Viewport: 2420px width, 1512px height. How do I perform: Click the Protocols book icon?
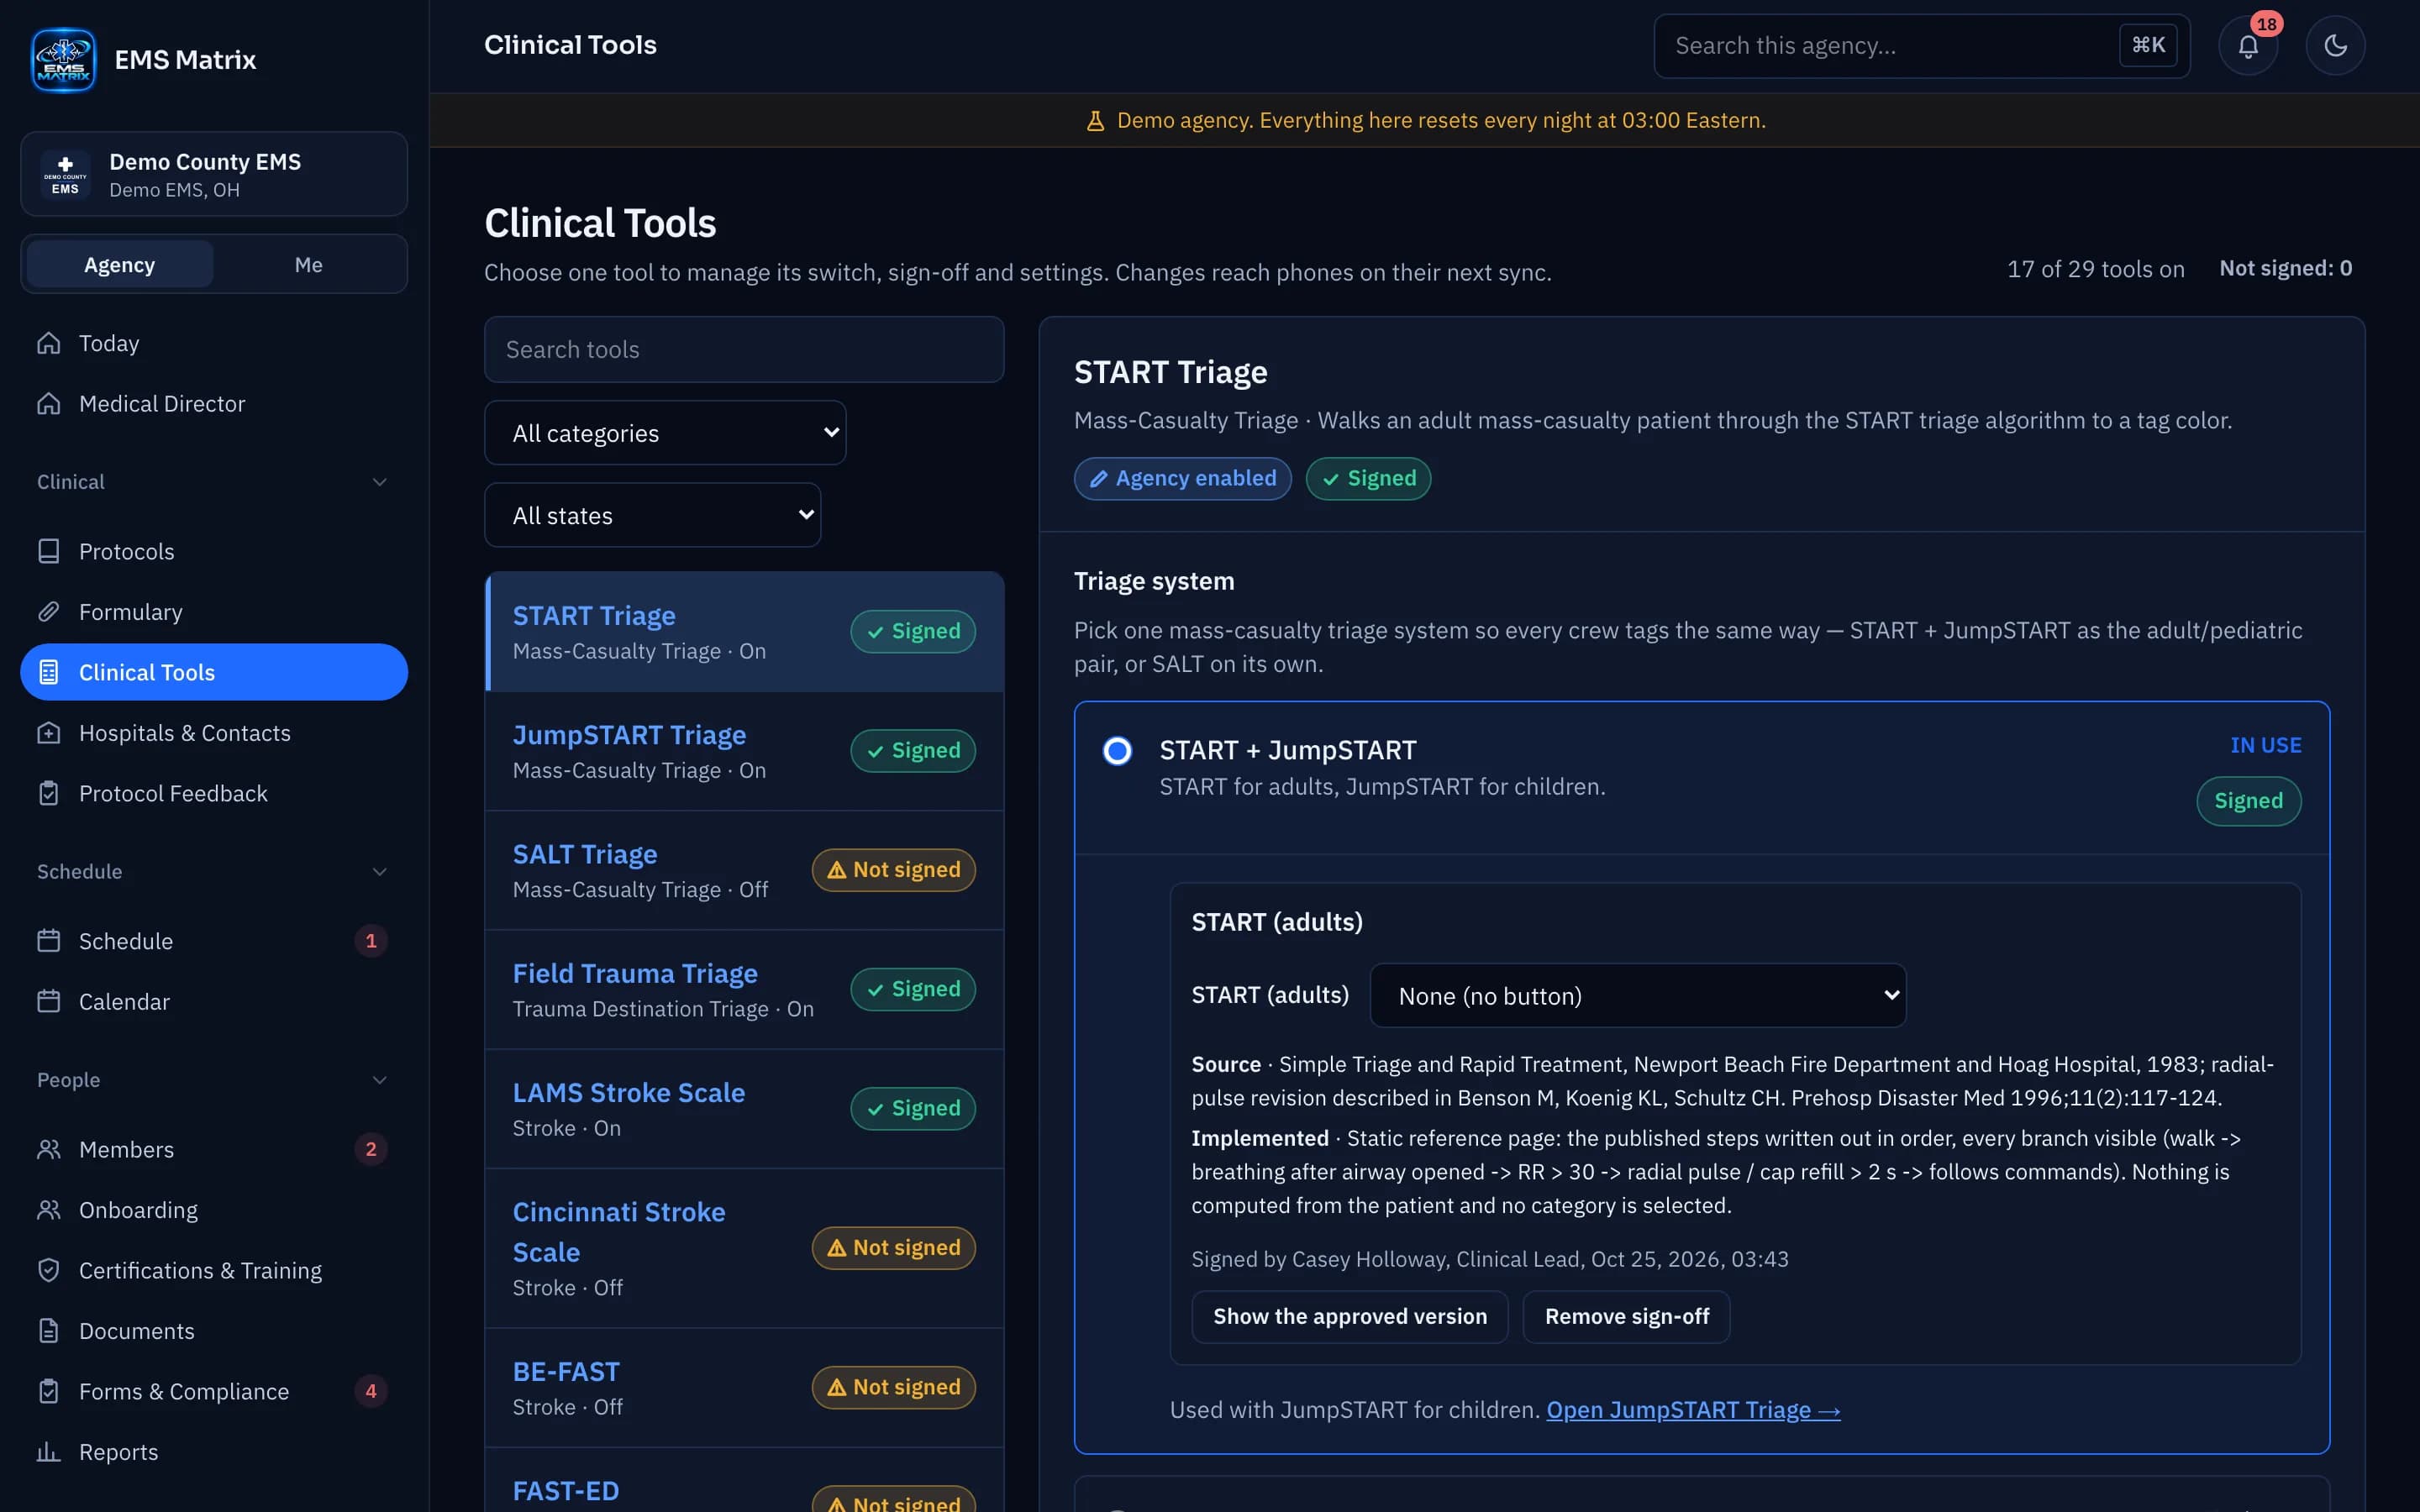pos(49,551)
